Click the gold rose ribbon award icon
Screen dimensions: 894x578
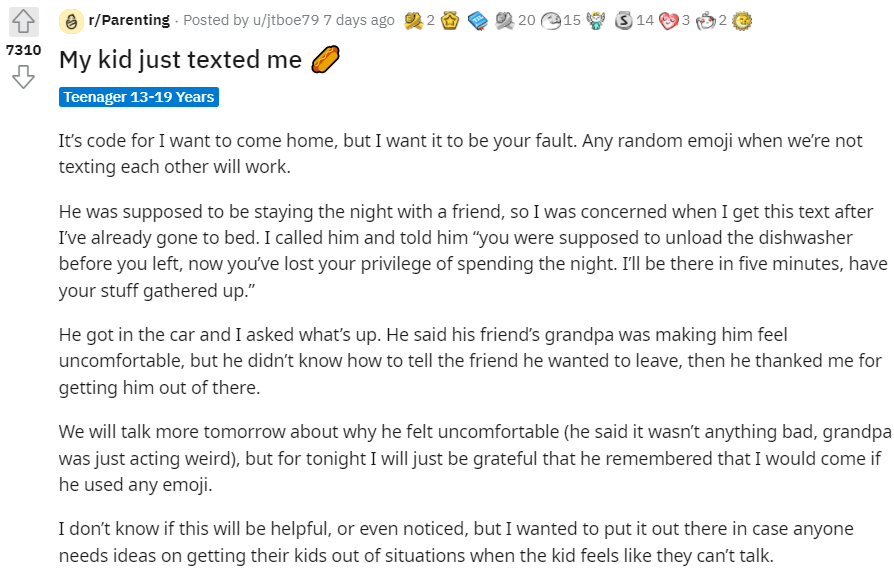click(x=413, y=21)
